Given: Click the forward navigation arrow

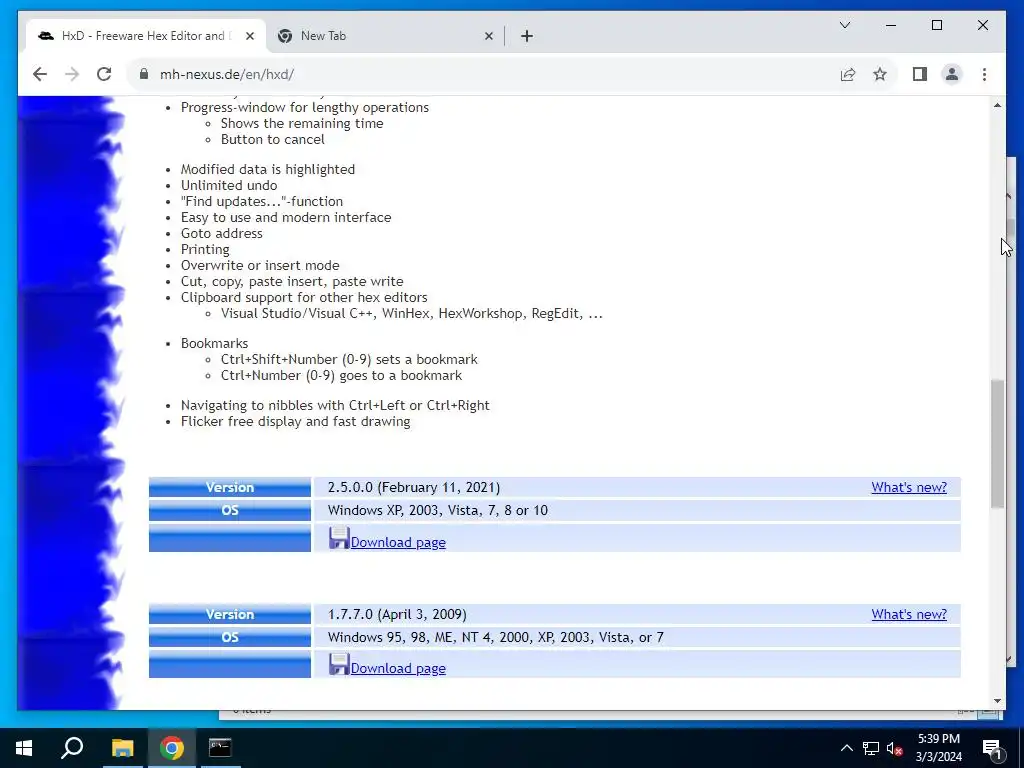Looking at the screenshot, I should 72,74.
